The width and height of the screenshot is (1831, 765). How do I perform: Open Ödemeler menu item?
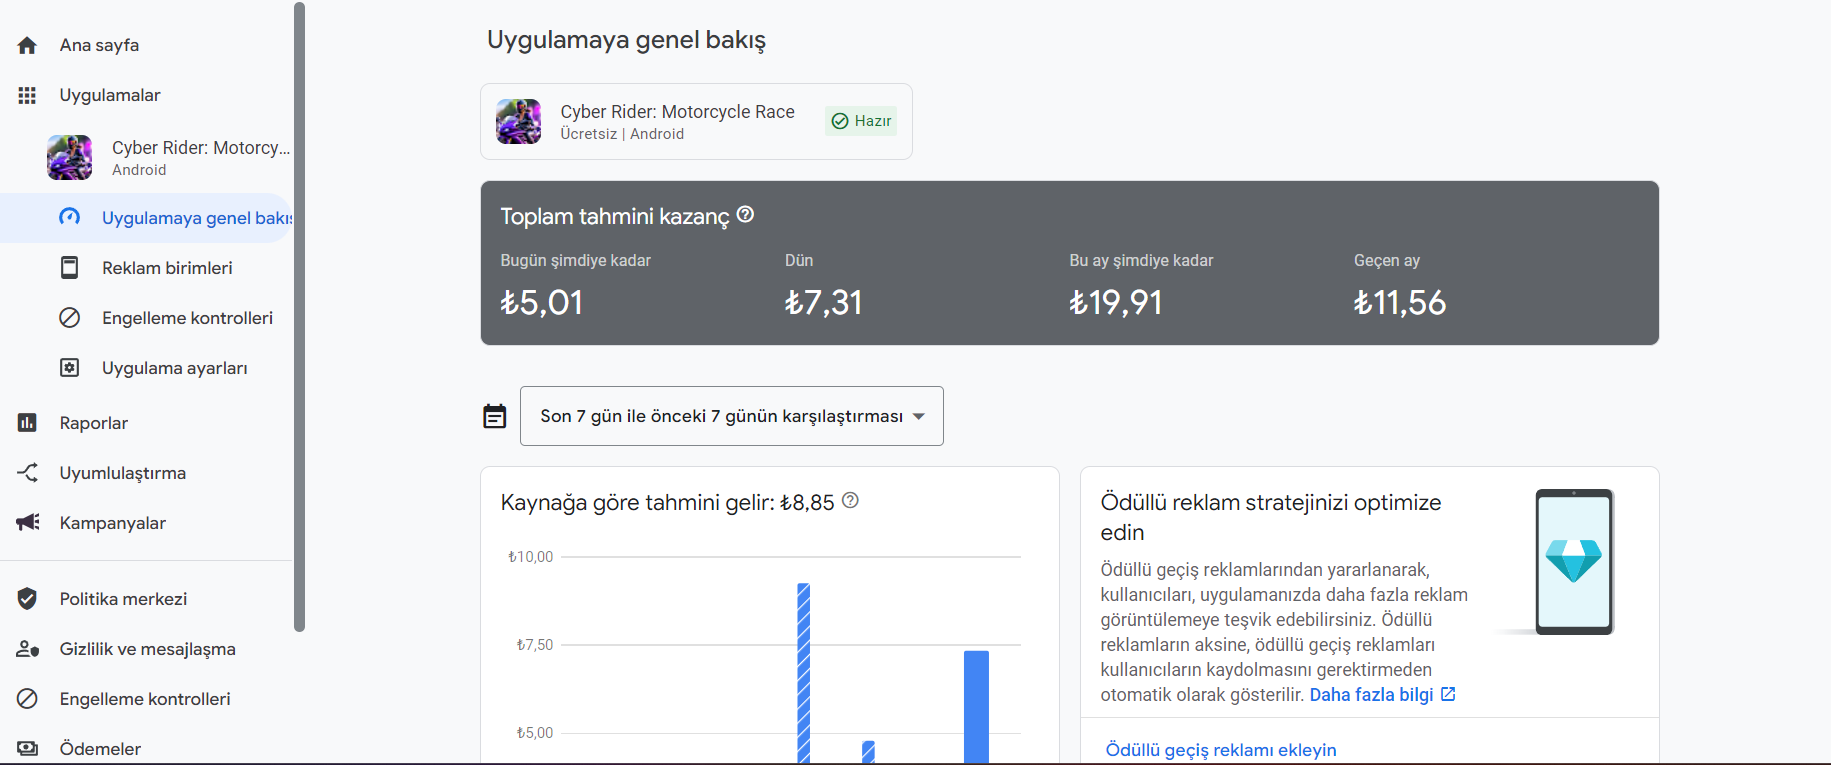point(100,749)
